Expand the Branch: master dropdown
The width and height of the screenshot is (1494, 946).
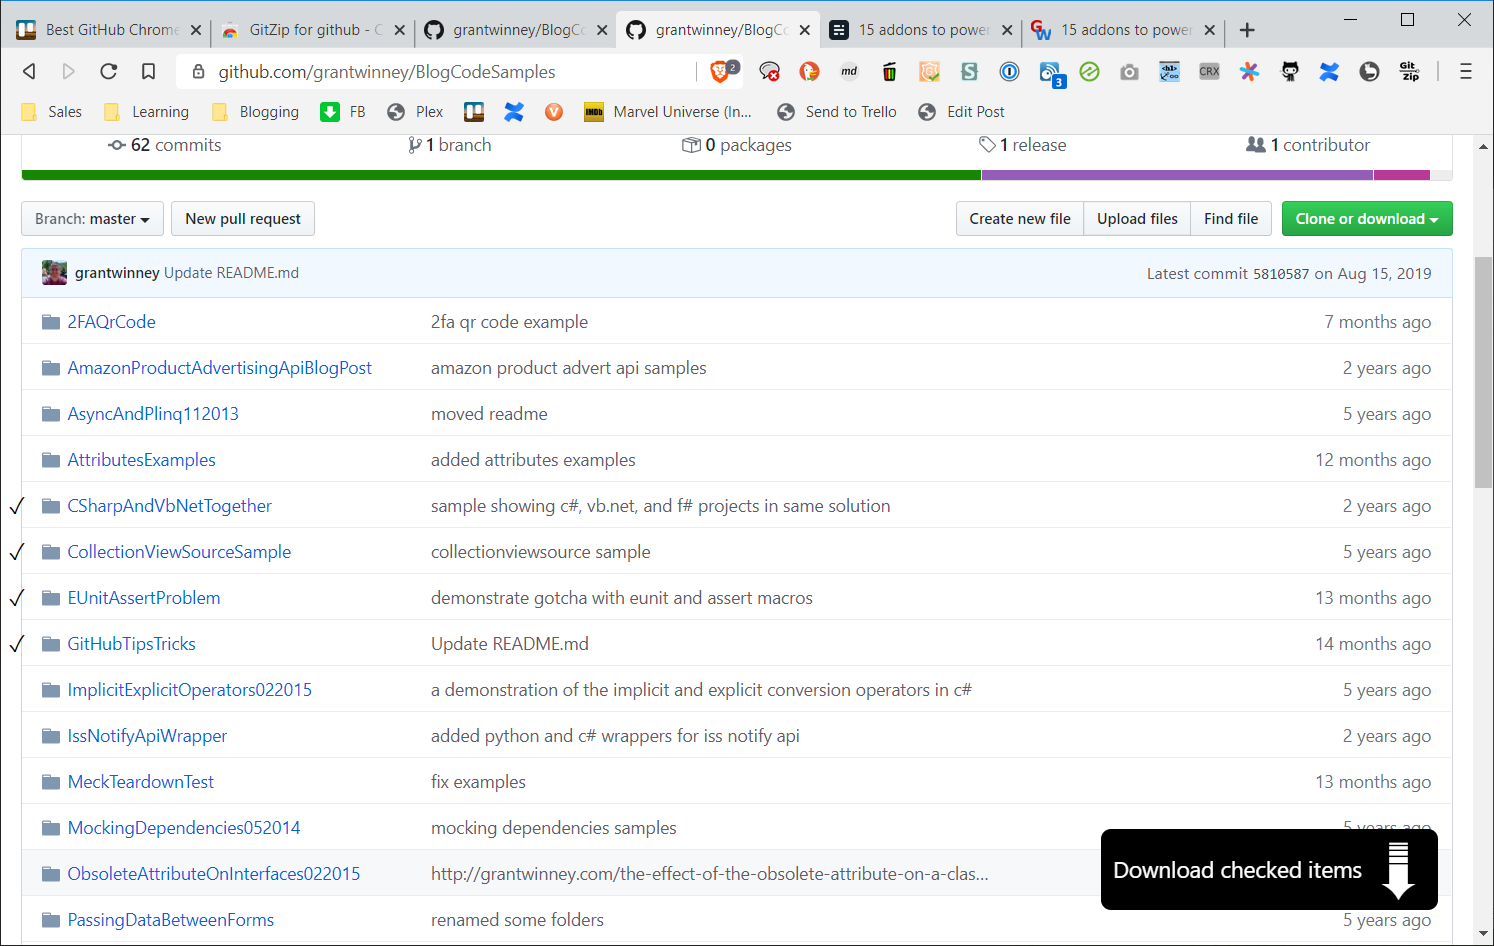[x=92, y=219]
